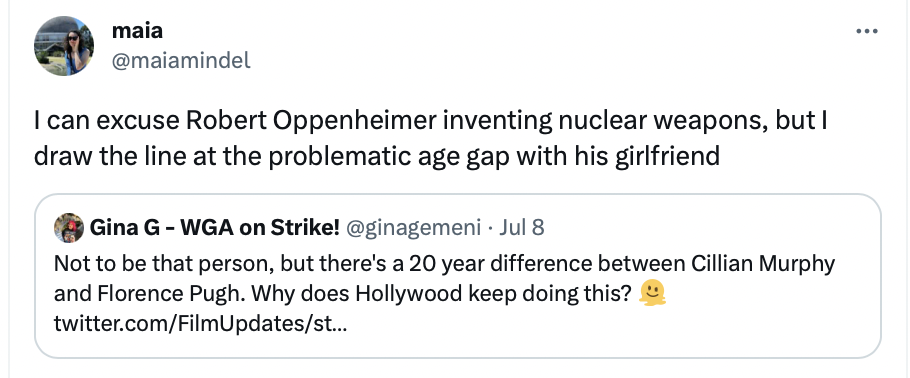Viewport: 910px width, 378px height.
Task: Follow the twitter.com/FilmUpdates link
Action: coord(200,324)
